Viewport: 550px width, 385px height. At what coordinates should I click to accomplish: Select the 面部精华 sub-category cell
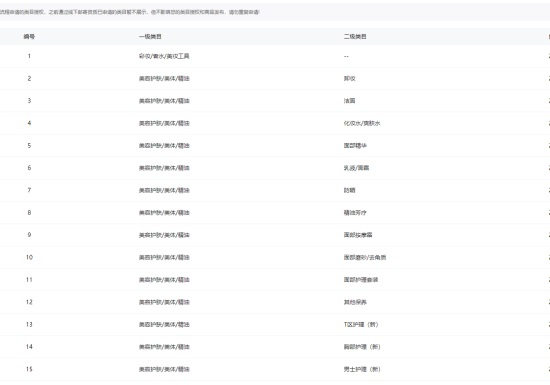pyautogui.click(x=355, y=146)
